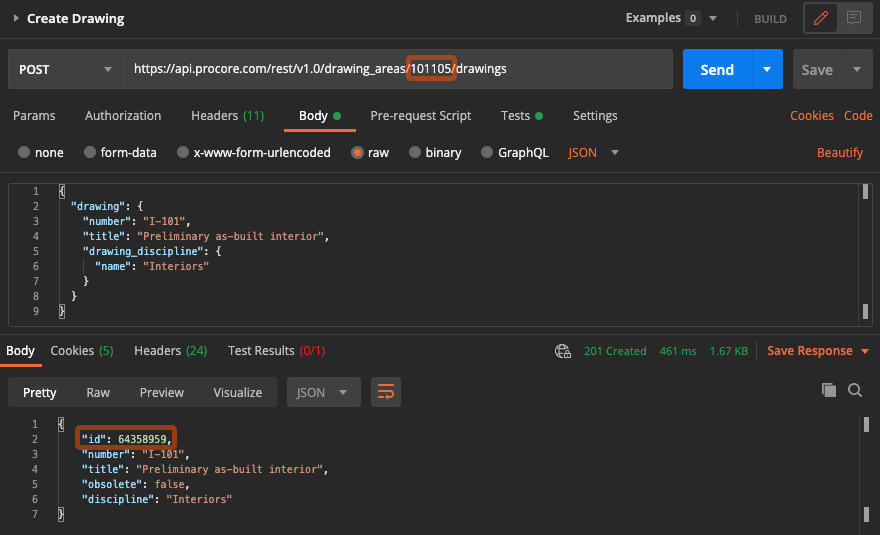
Task: Click the "obsolete": false response line
Action: click(x=135, y=484)
